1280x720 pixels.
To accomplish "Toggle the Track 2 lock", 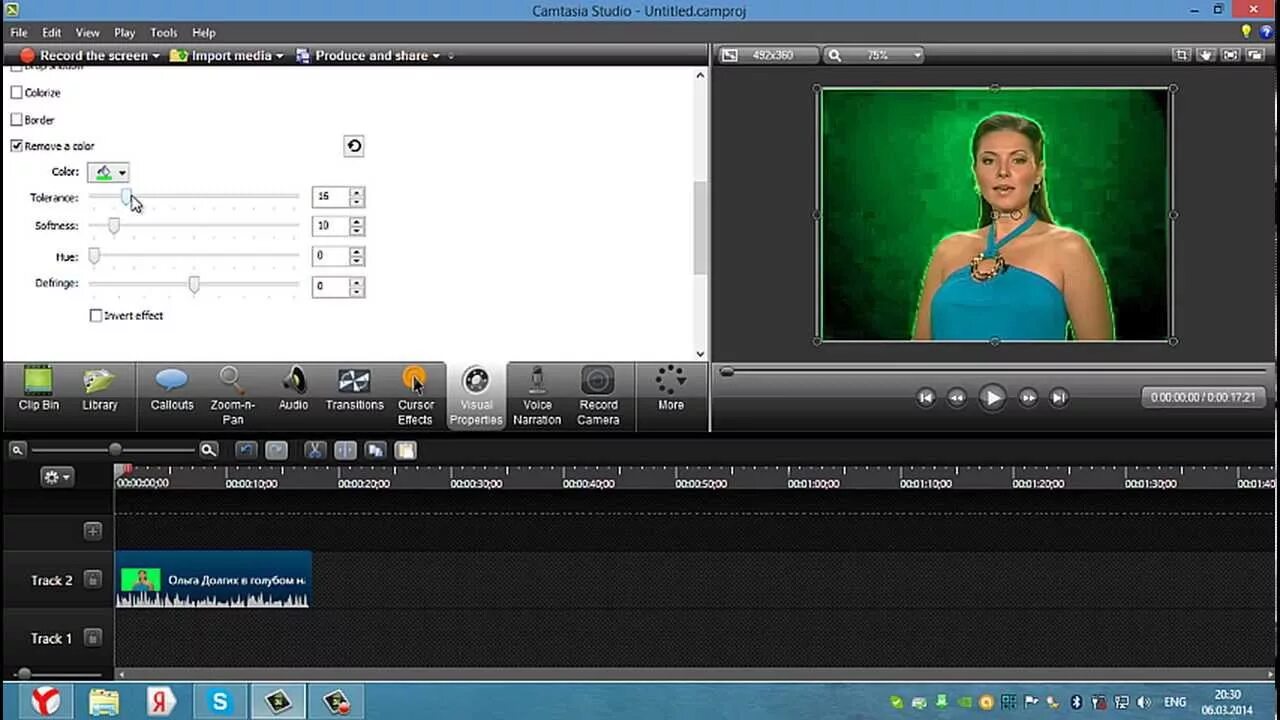I will 93,579.
